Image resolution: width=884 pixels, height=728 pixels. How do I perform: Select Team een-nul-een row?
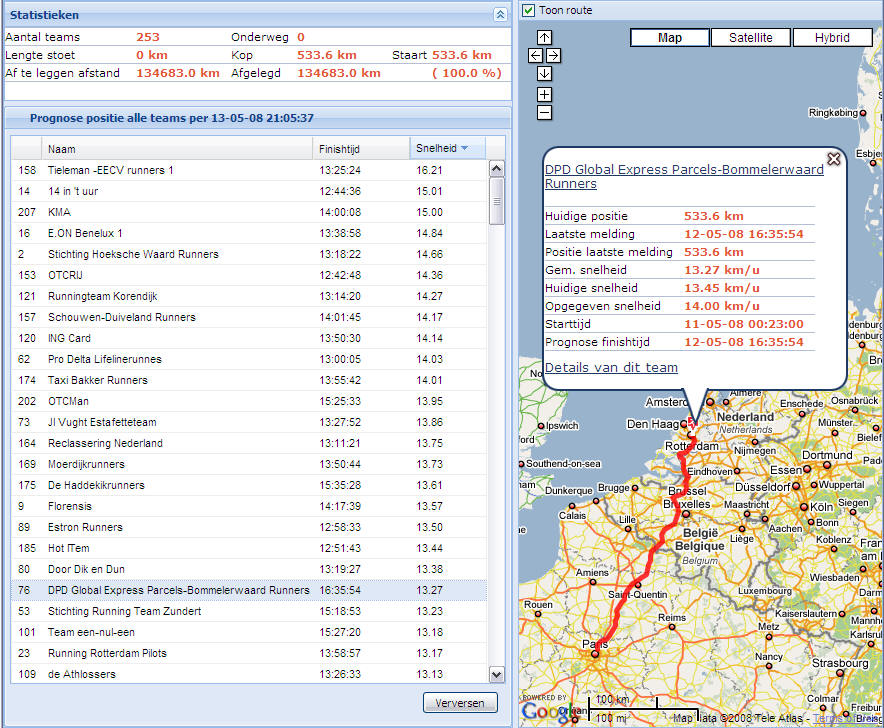(249, 632)
